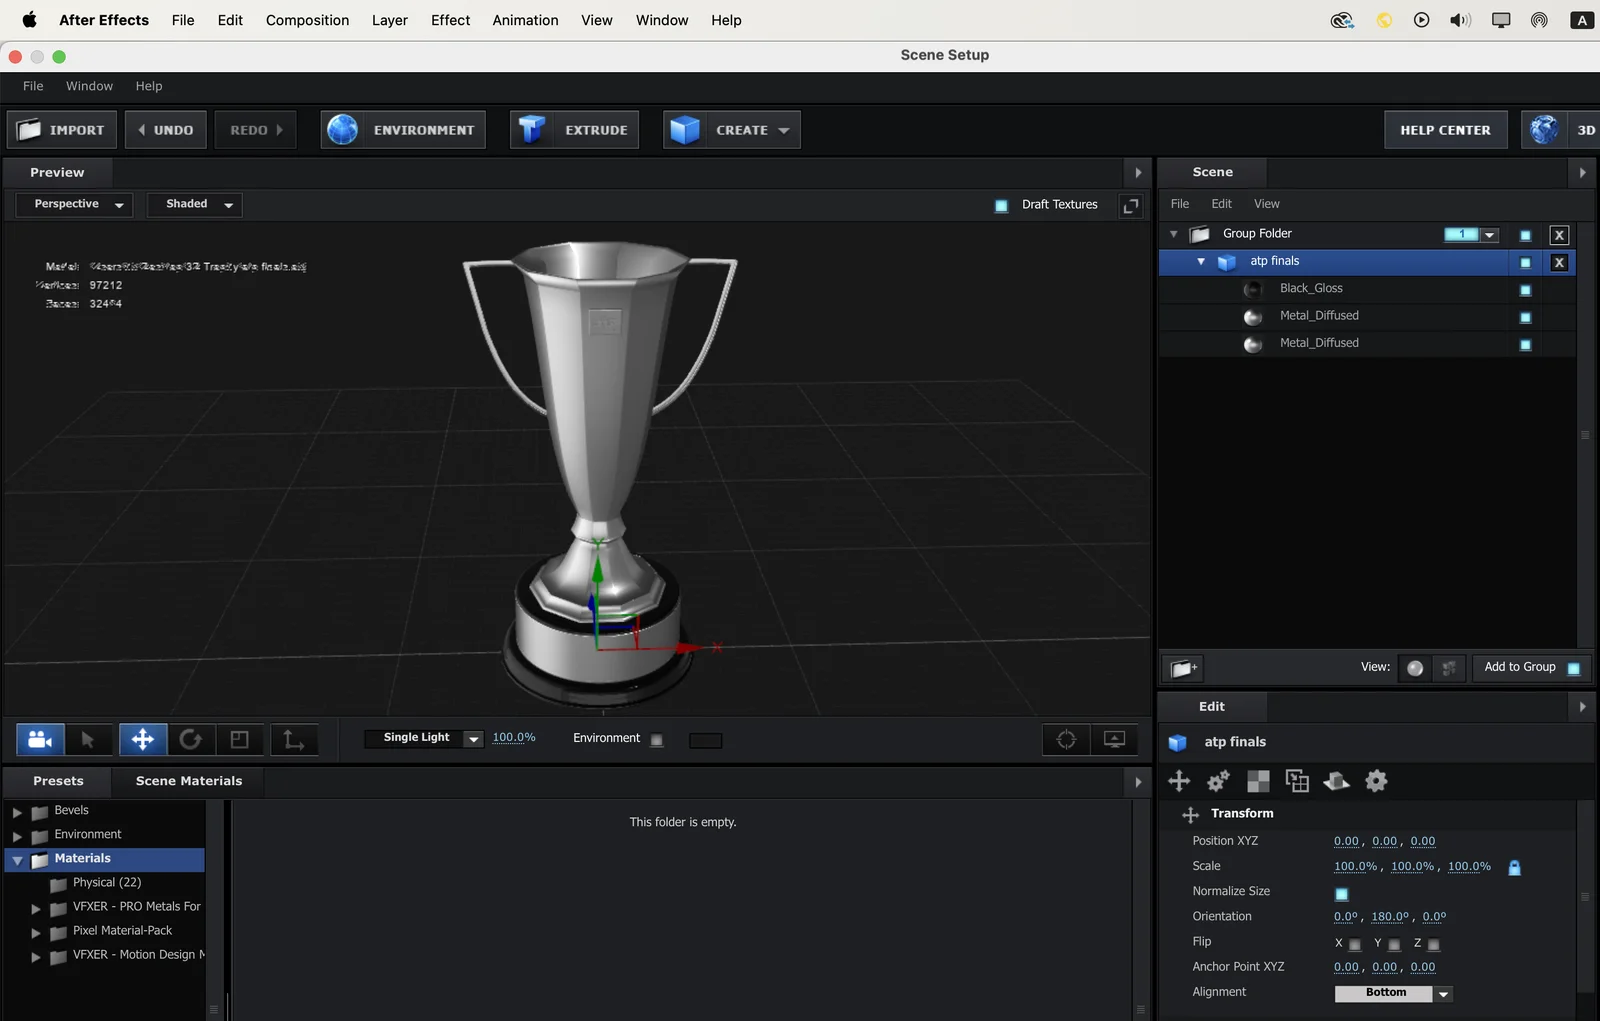Open Materials settings in the Edit panel
This screenshot has width=1600, height=1021.
(1257, 781)
